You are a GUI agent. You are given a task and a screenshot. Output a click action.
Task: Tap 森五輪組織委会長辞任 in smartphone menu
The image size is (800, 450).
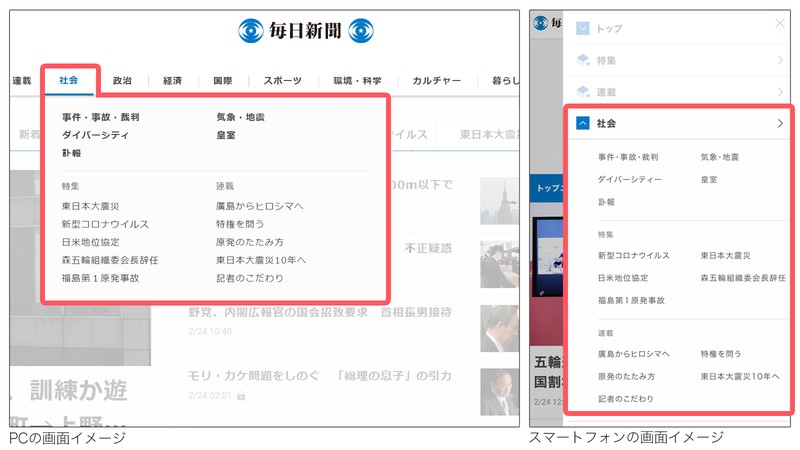(743, 278)
